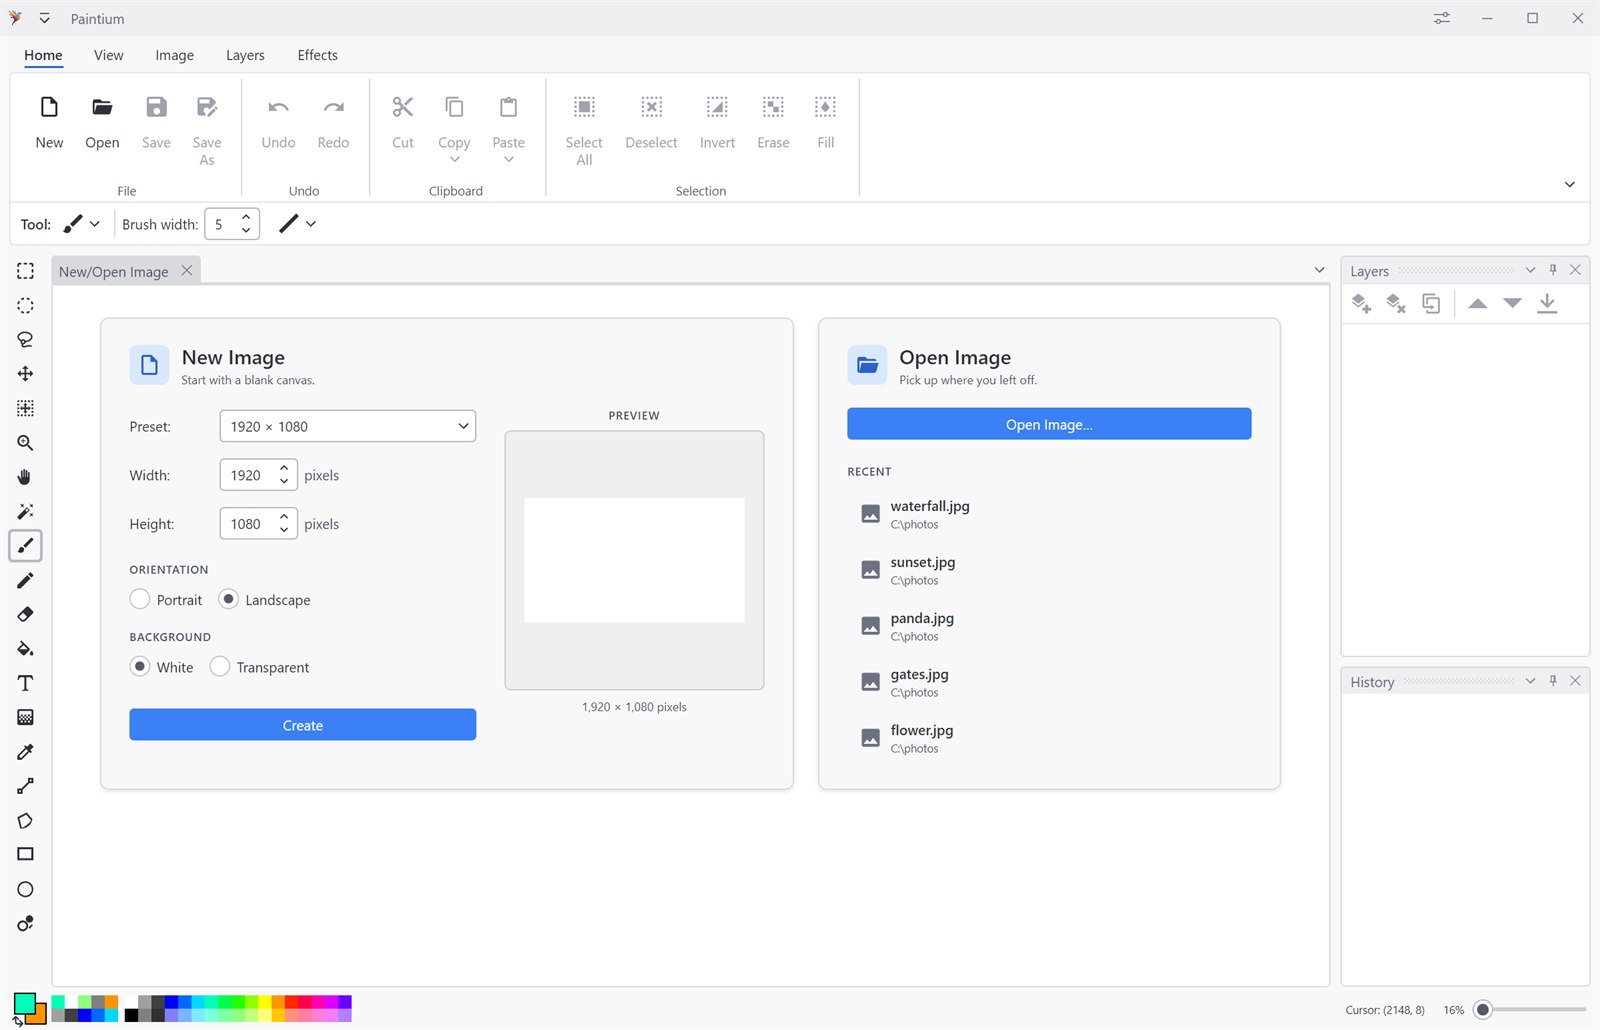Pick the Color Picker eyedropper tool
Viewport: 1600px width, 1030px height.
click(x=25, y=751)
